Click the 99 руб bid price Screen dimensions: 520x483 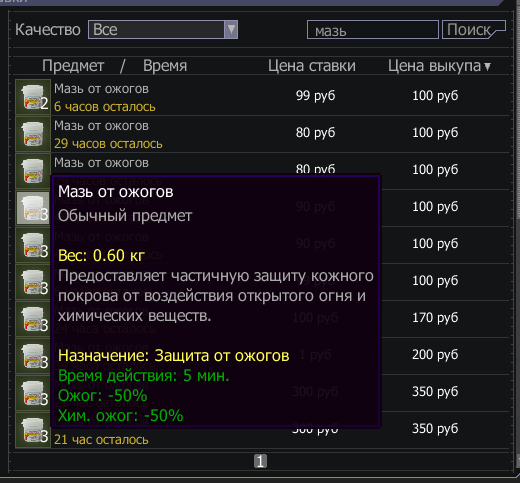coord(315,96)
